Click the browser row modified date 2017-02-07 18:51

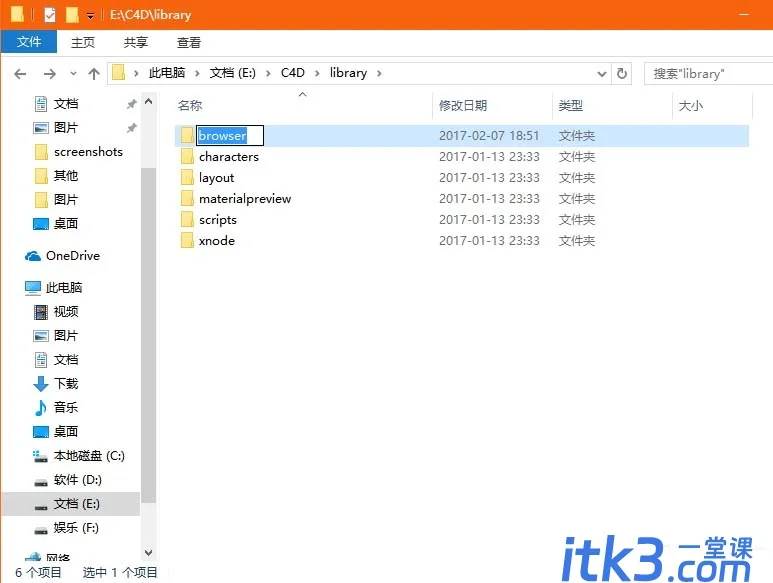coord(489,136)
